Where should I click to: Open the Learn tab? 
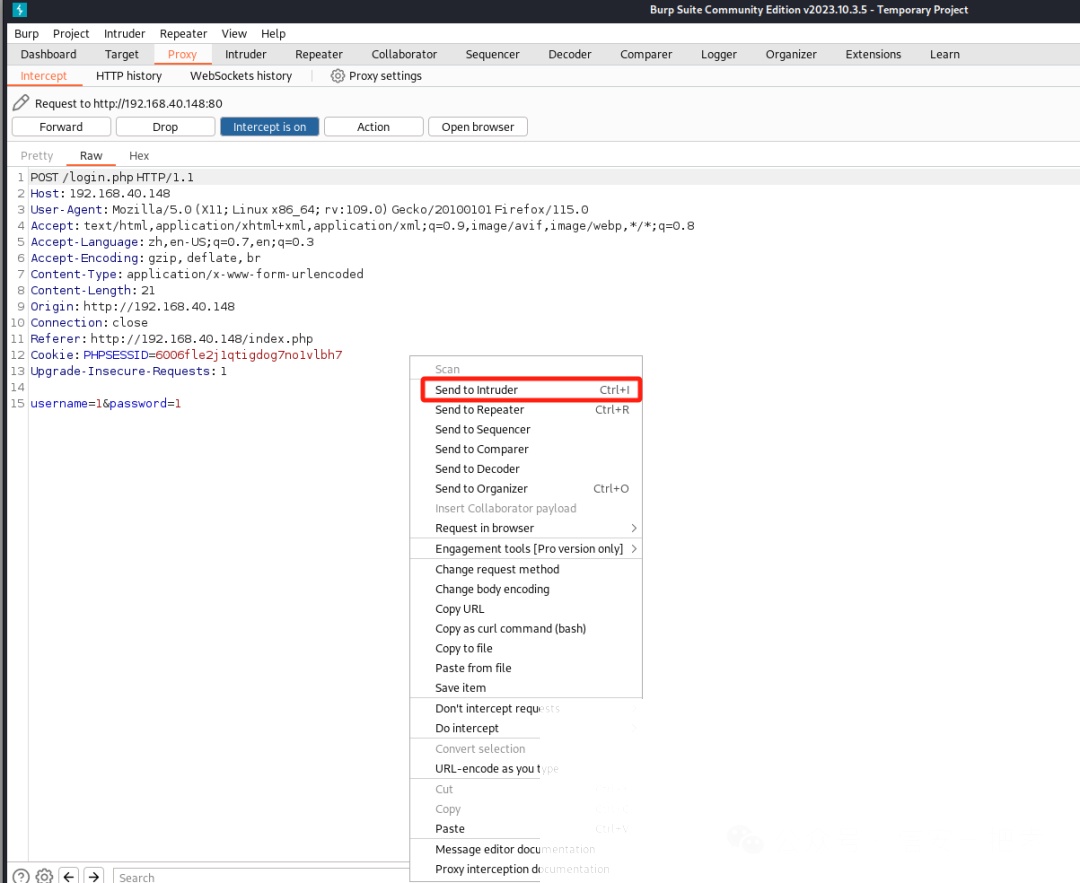point(945,54)
